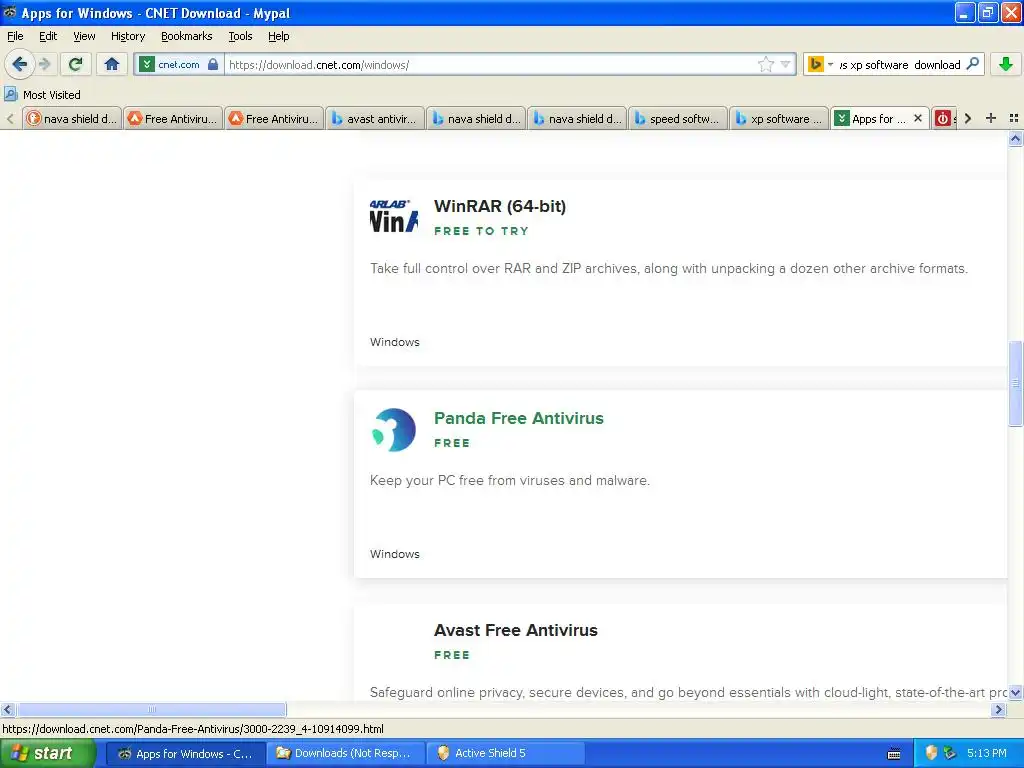This screenshot has height=768, width=1024.
Task: Click the horizontal scrollbar thumb
Action: tap(151, 709)
